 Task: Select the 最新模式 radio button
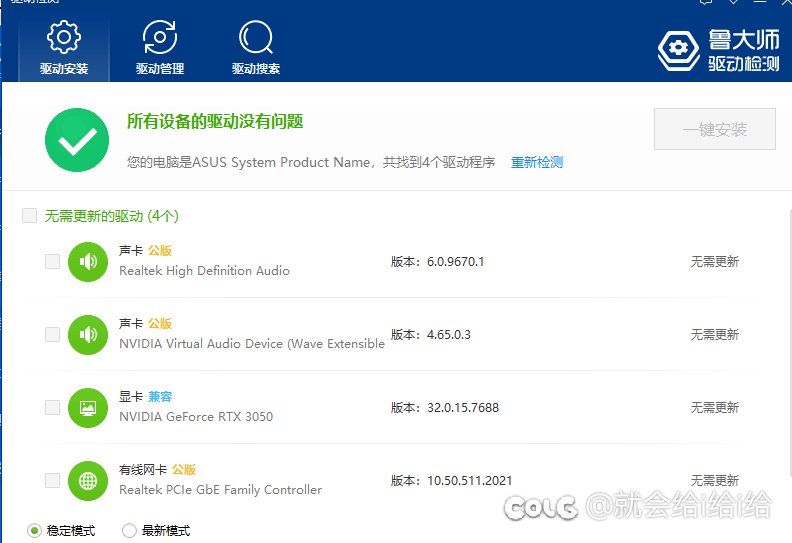coord(129,531)
